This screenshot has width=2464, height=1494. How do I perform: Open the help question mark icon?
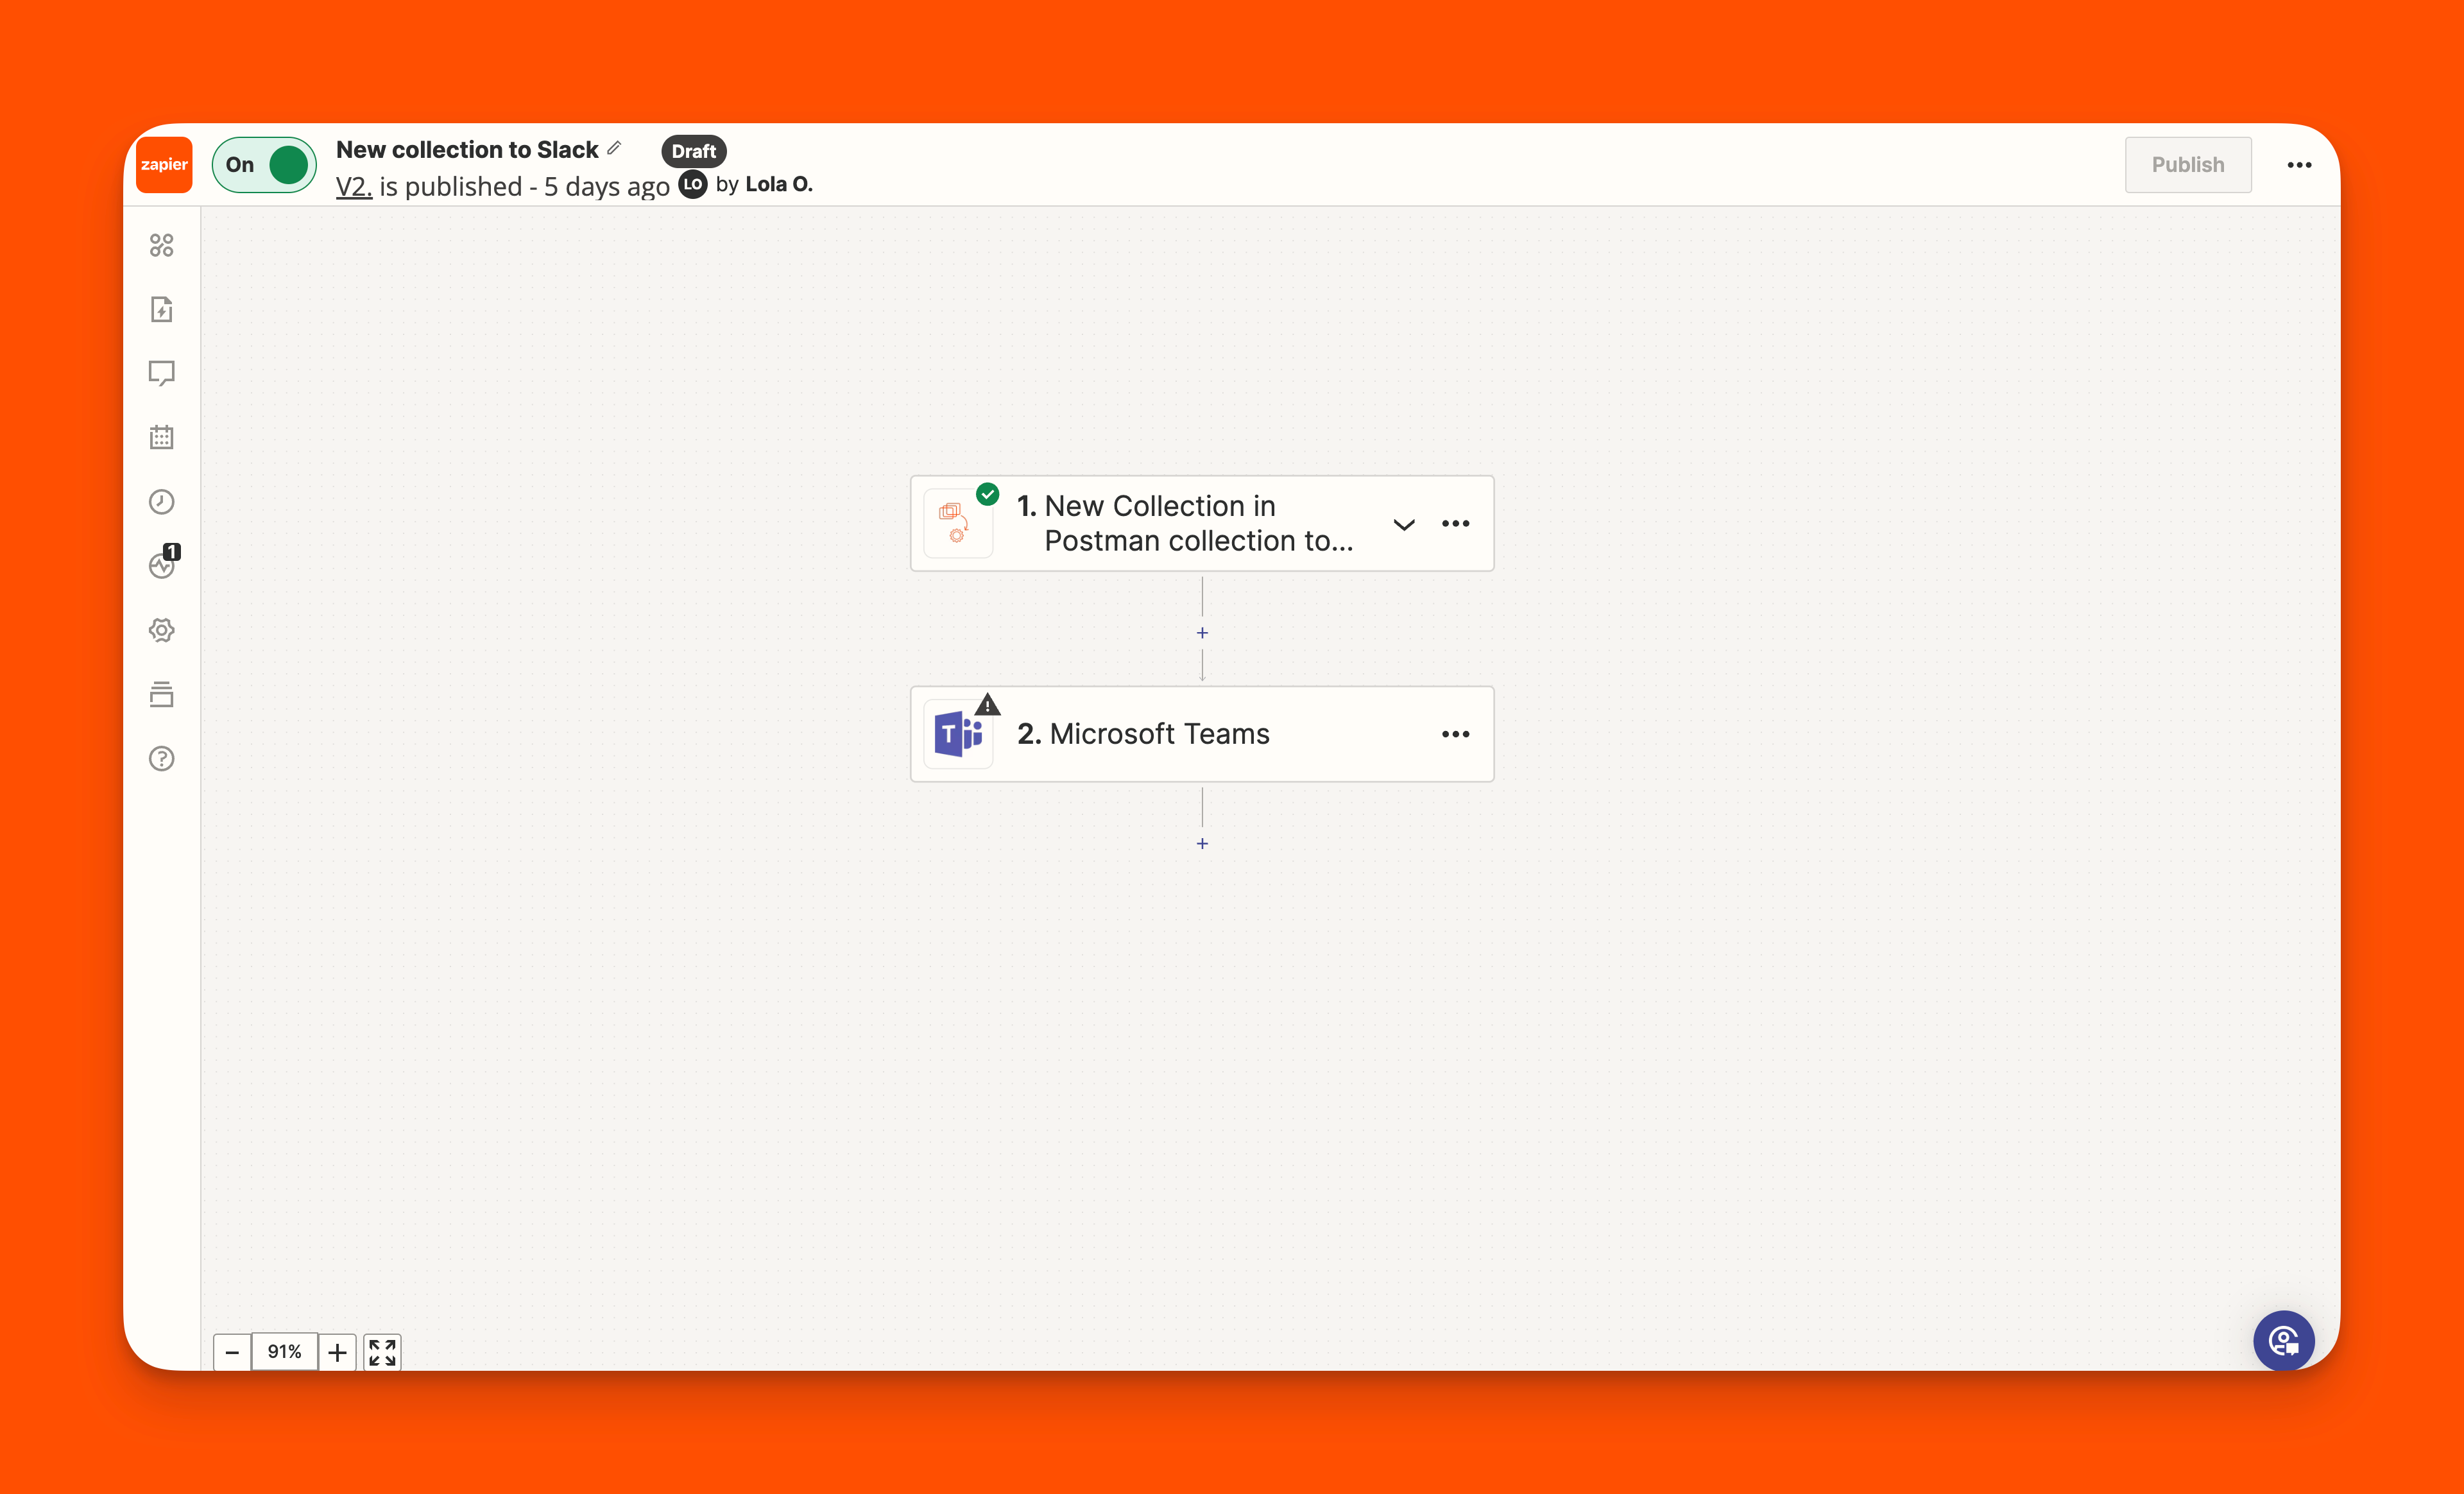pyautogui.click(x=161, y=758)
